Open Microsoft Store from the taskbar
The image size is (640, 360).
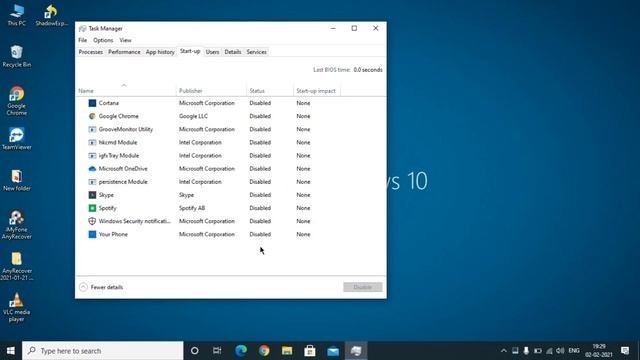tap(310, 351)
